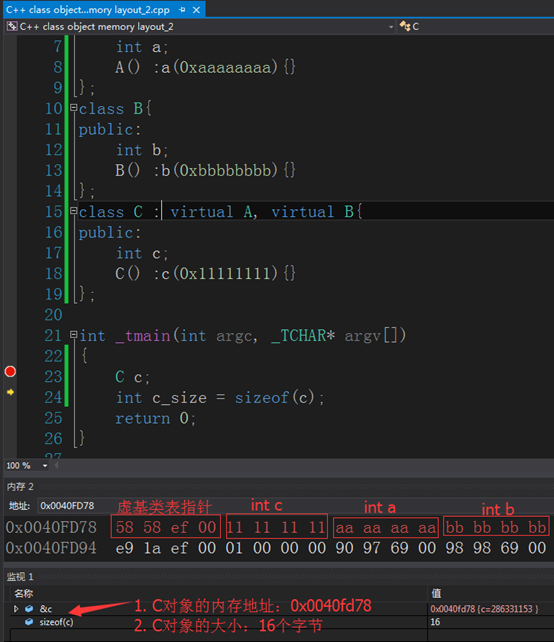Click the memory row address 0x0040FD78

[51, 527]
